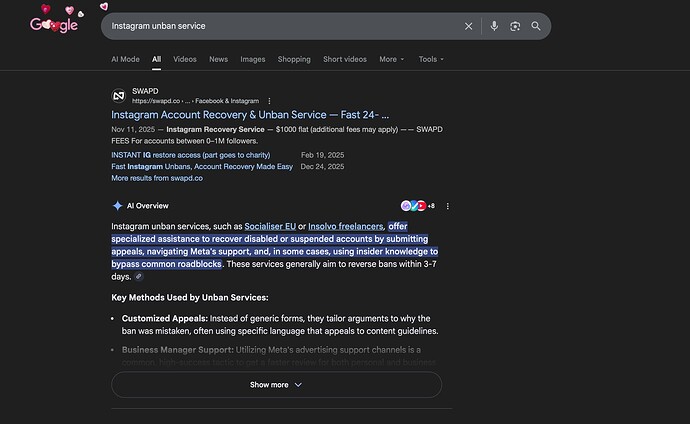The image size is (690, 424).
Task: Open the News tab
Action: 218,59
